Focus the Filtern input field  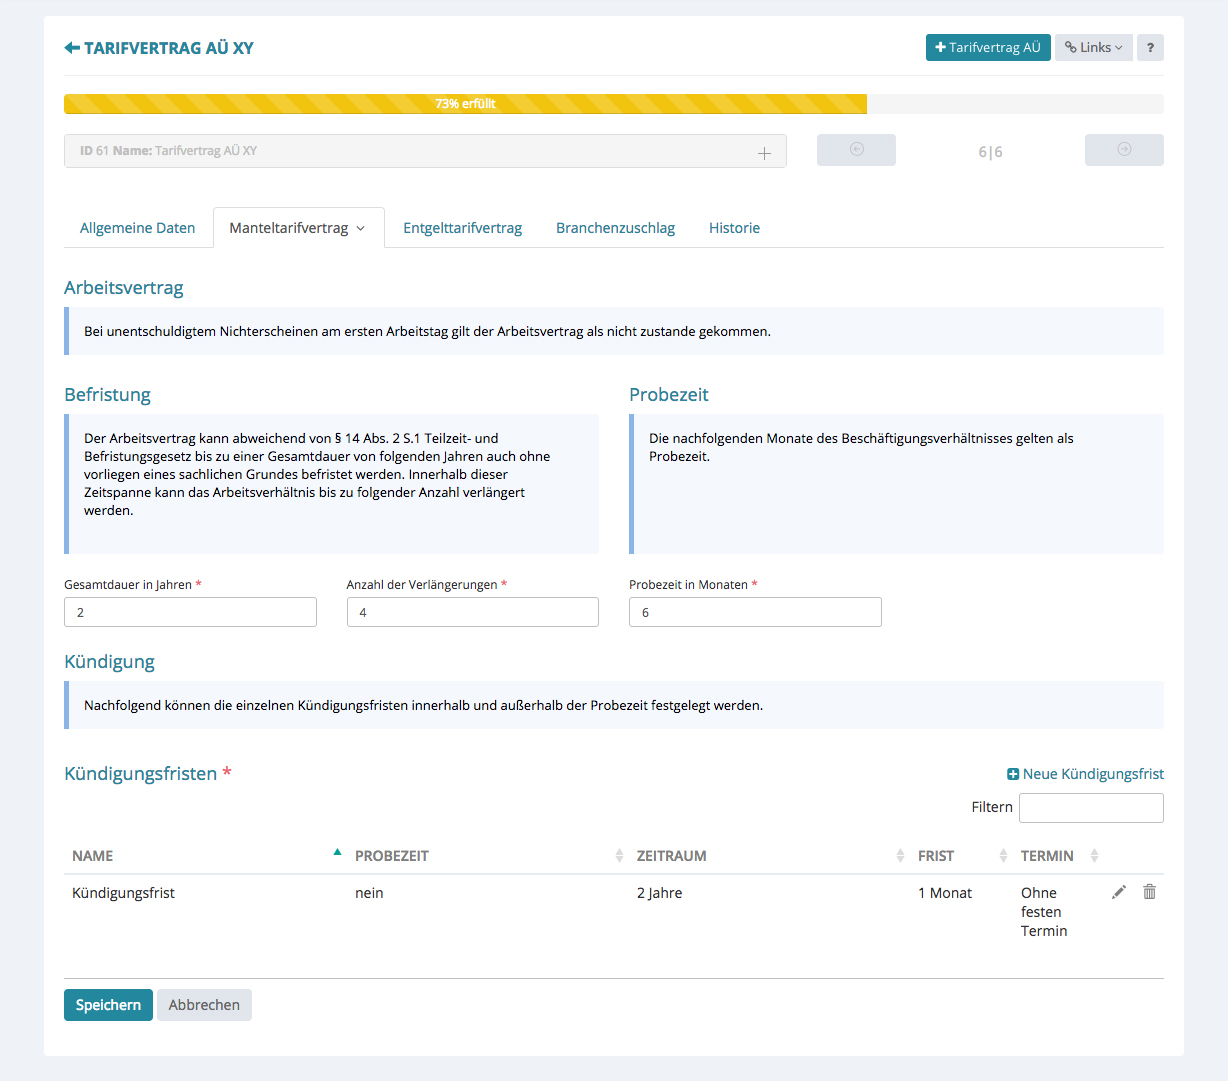click(1090, 808)
